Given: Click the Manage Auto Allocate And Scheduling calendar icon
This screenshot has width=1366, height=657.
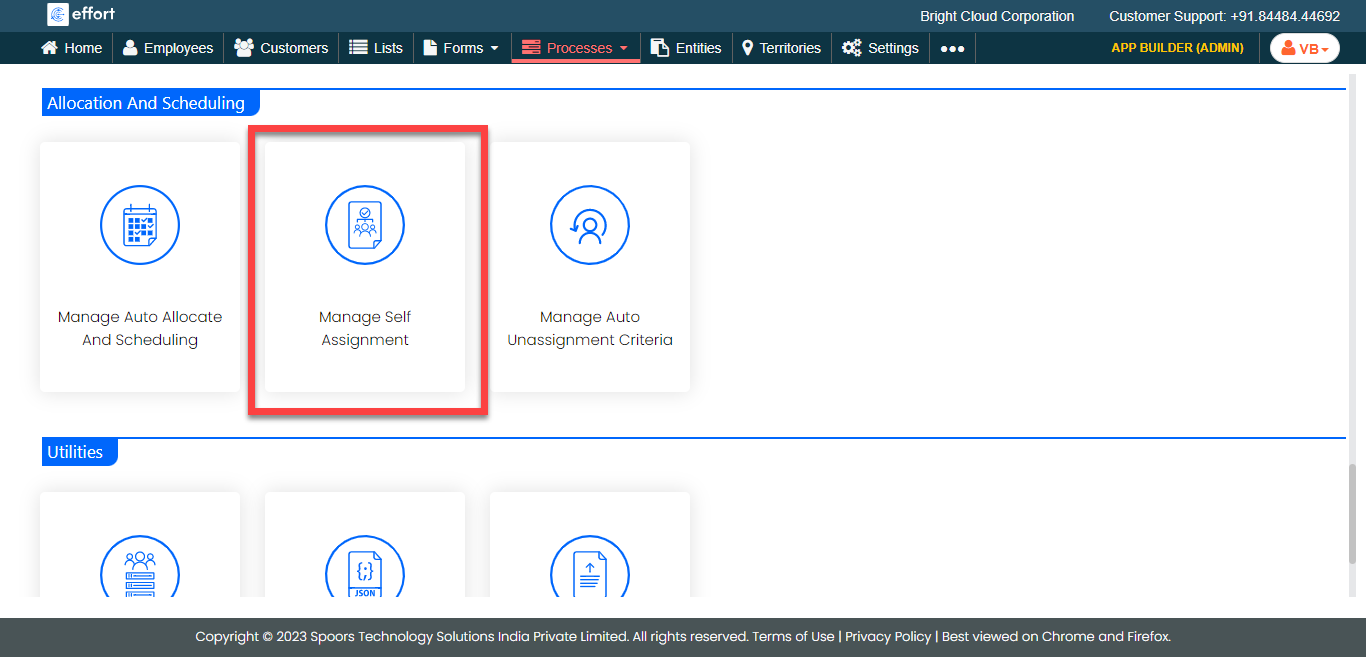Looking at the screenshot, I should 140,226.
